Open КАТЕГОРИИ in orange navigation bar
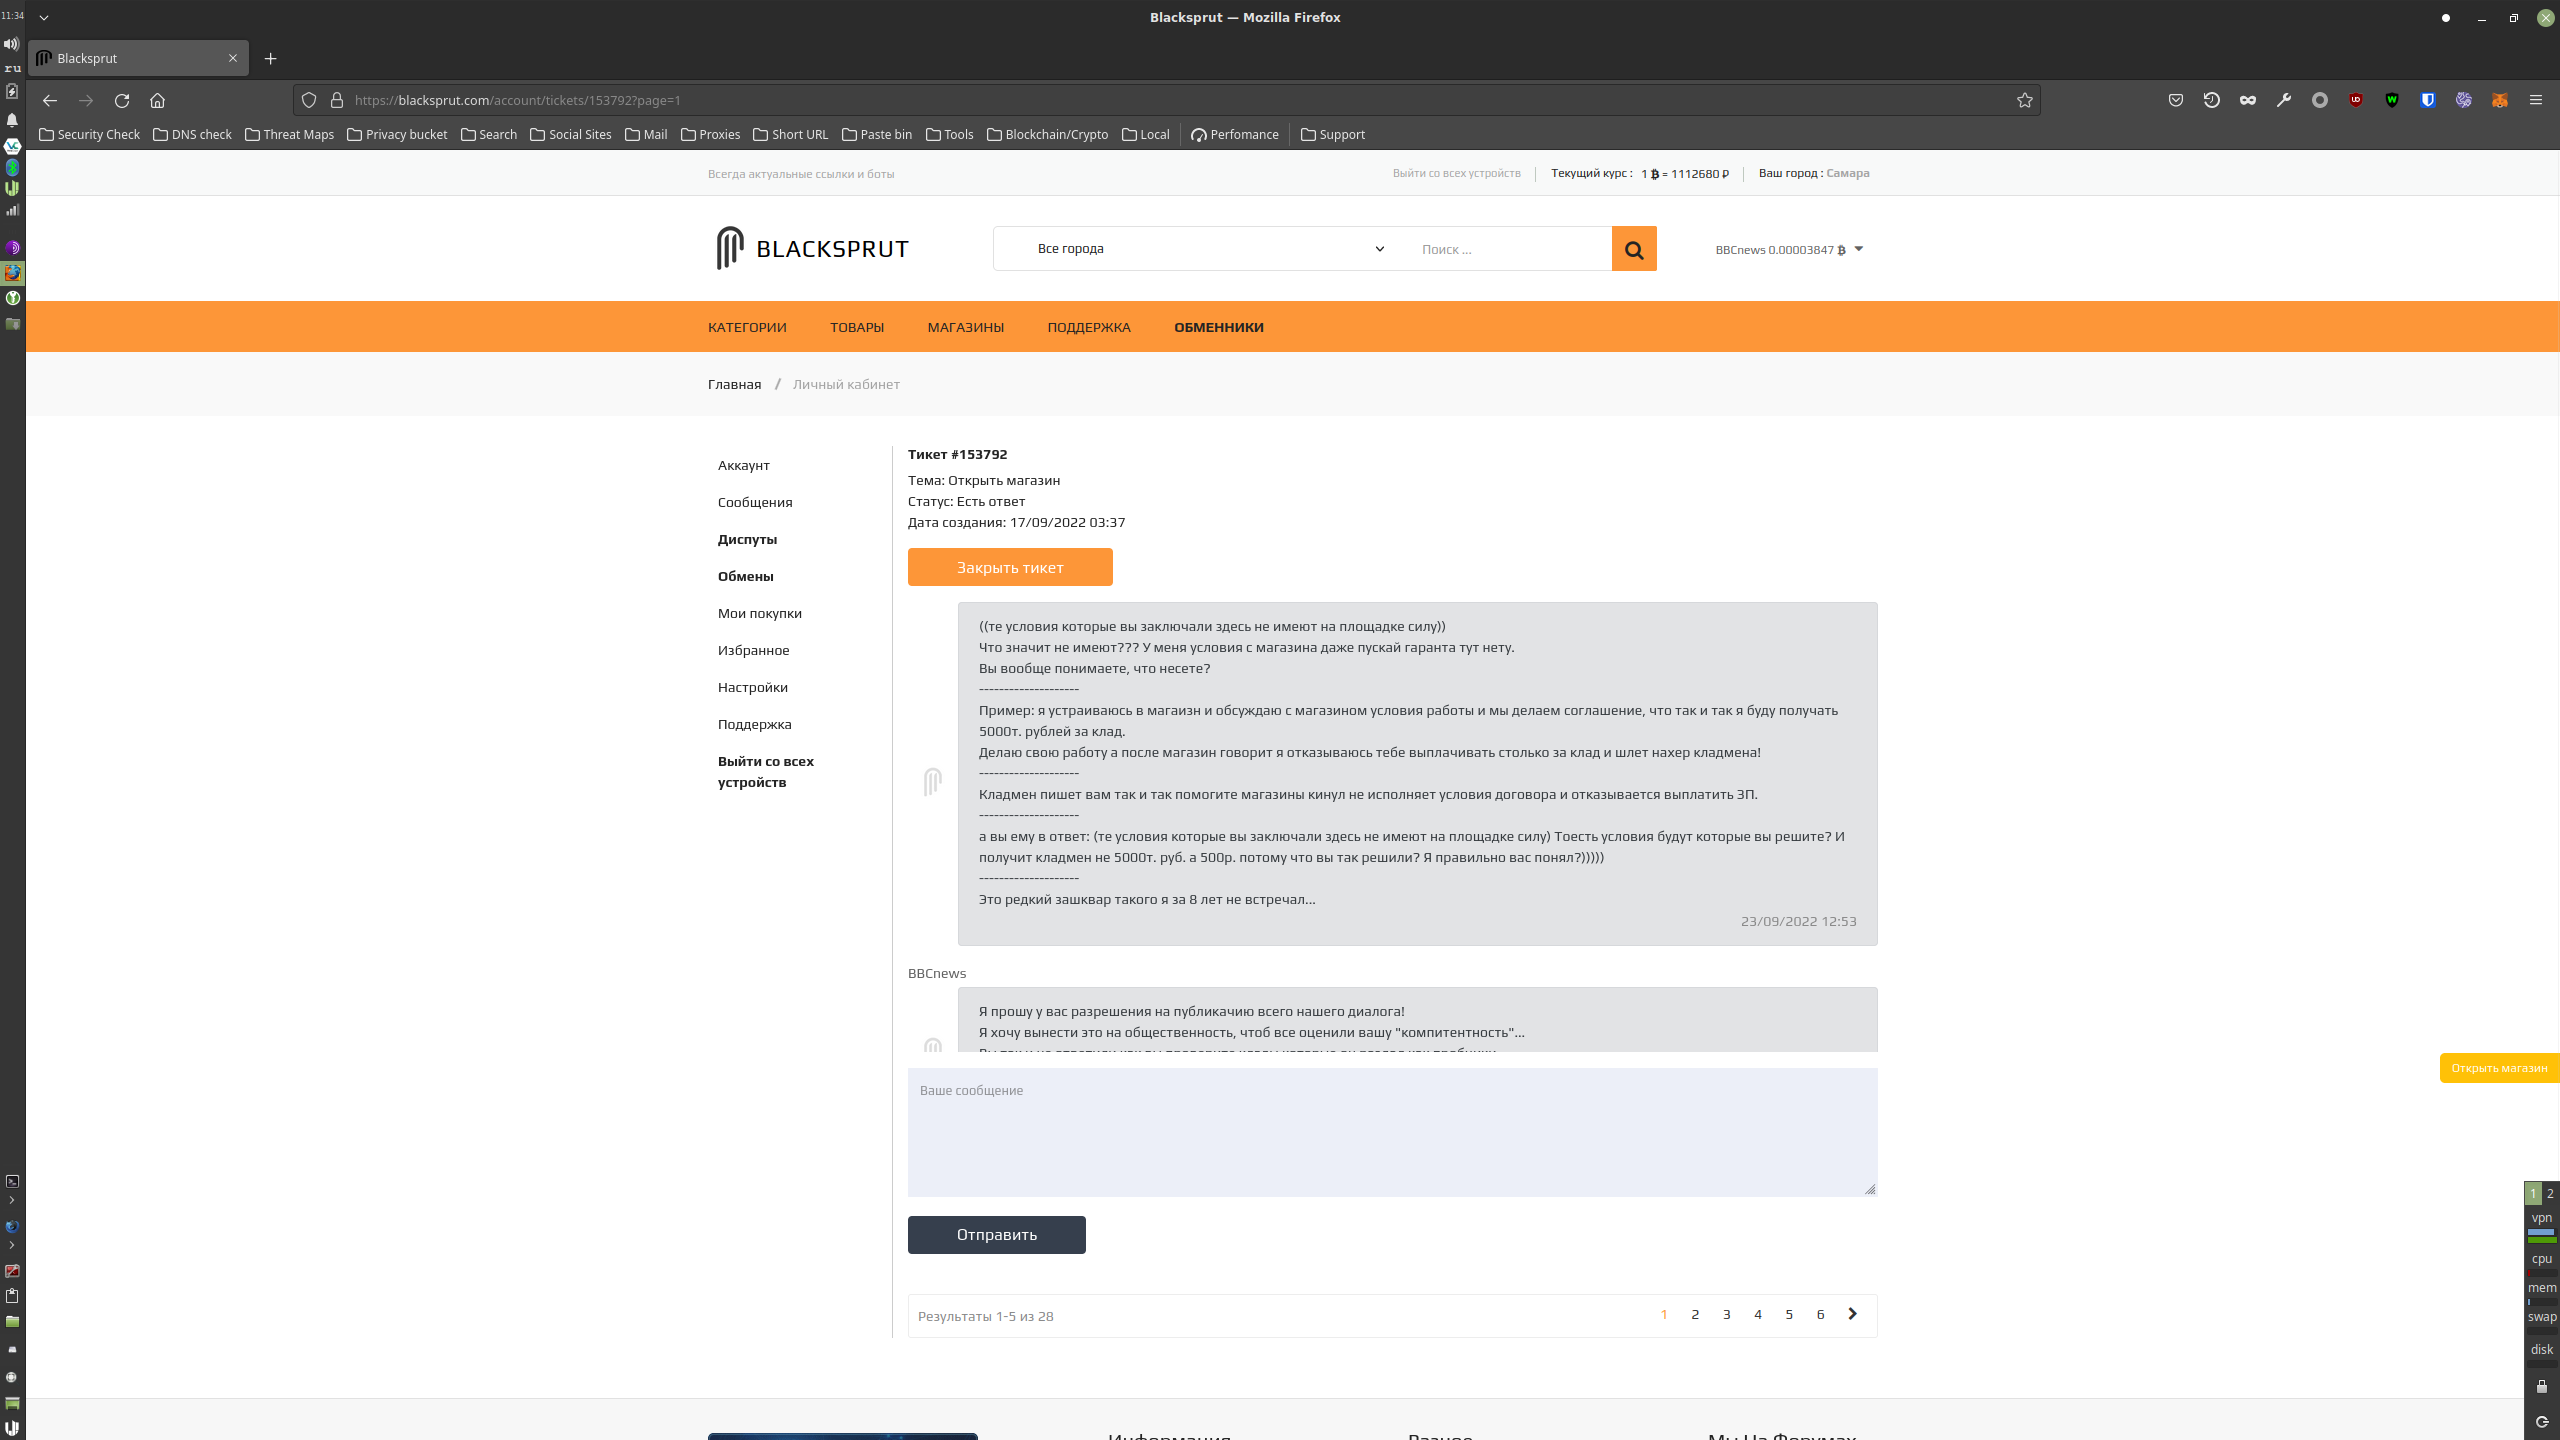The width and height of the screenshot is (2560, 1440). [x=747, y=327]
